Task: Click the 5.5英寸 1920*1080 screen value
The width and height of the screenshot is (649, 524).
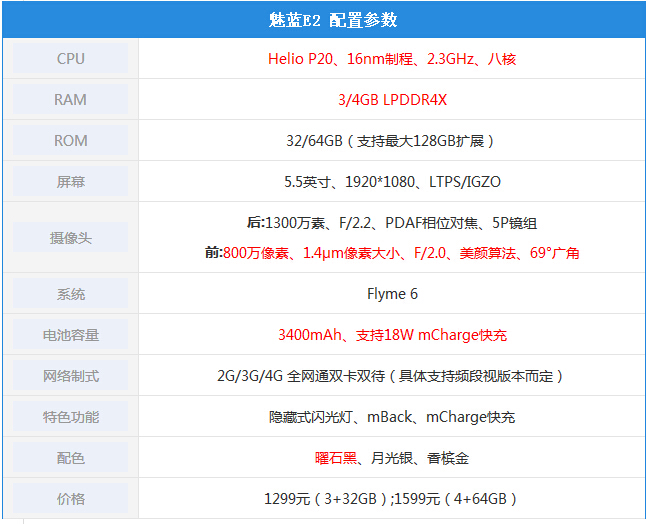Action: [392, 182]
